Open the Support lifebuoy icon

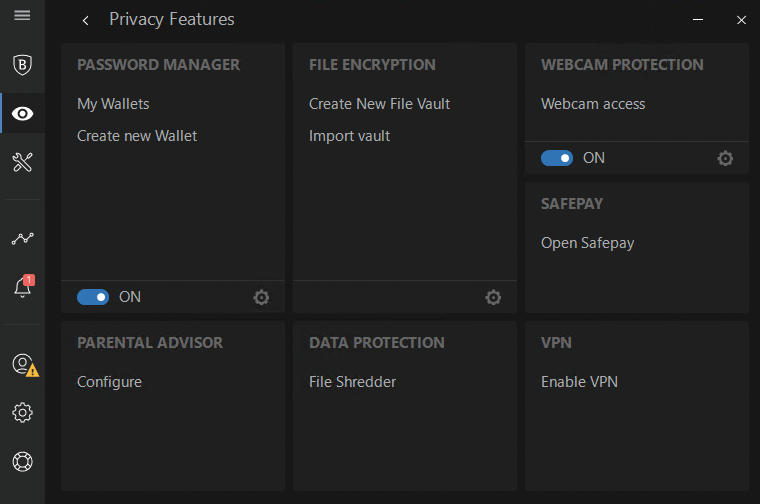pos(22,461)
